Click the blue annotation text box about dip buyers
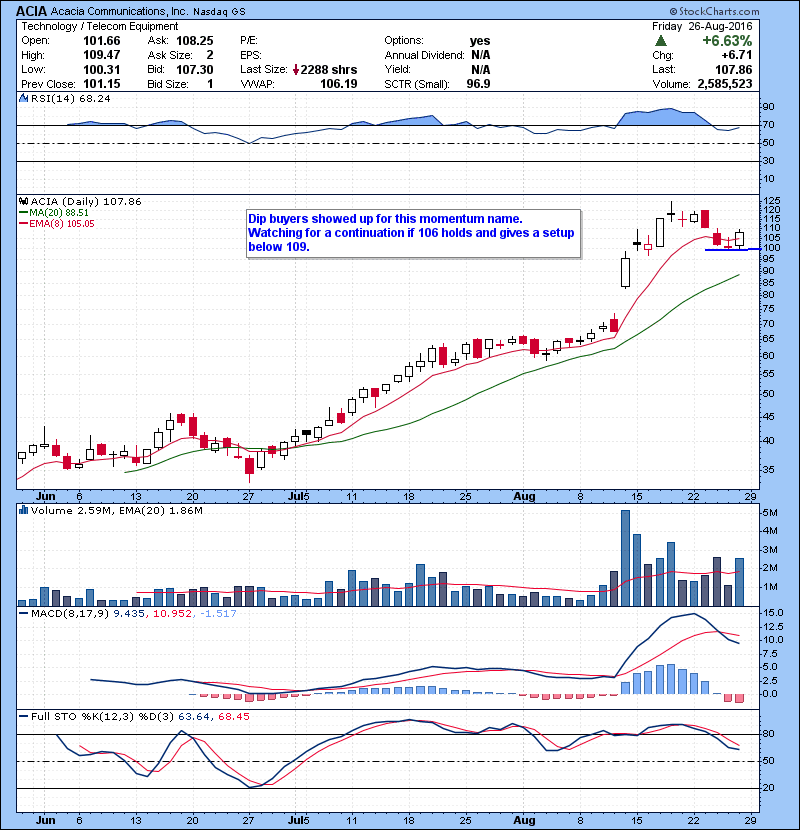The image size is (800, 830). [x=414, y=233]
